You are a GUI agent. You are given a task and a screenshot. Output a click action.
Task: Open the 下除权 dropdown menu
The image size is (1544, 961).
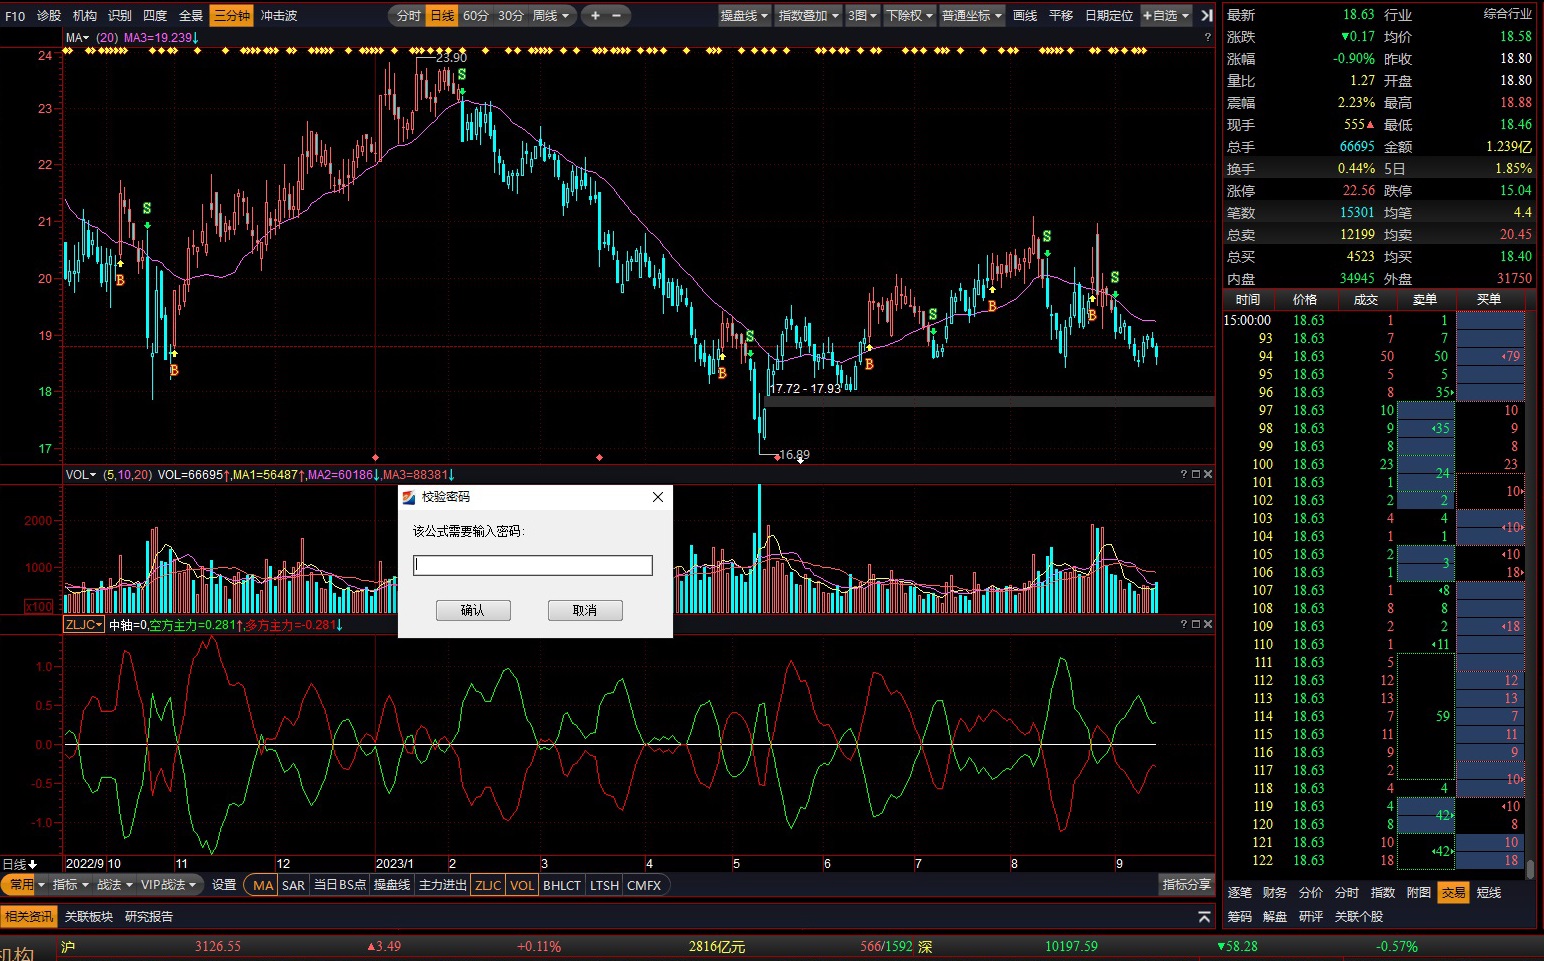tap(909, 15)
